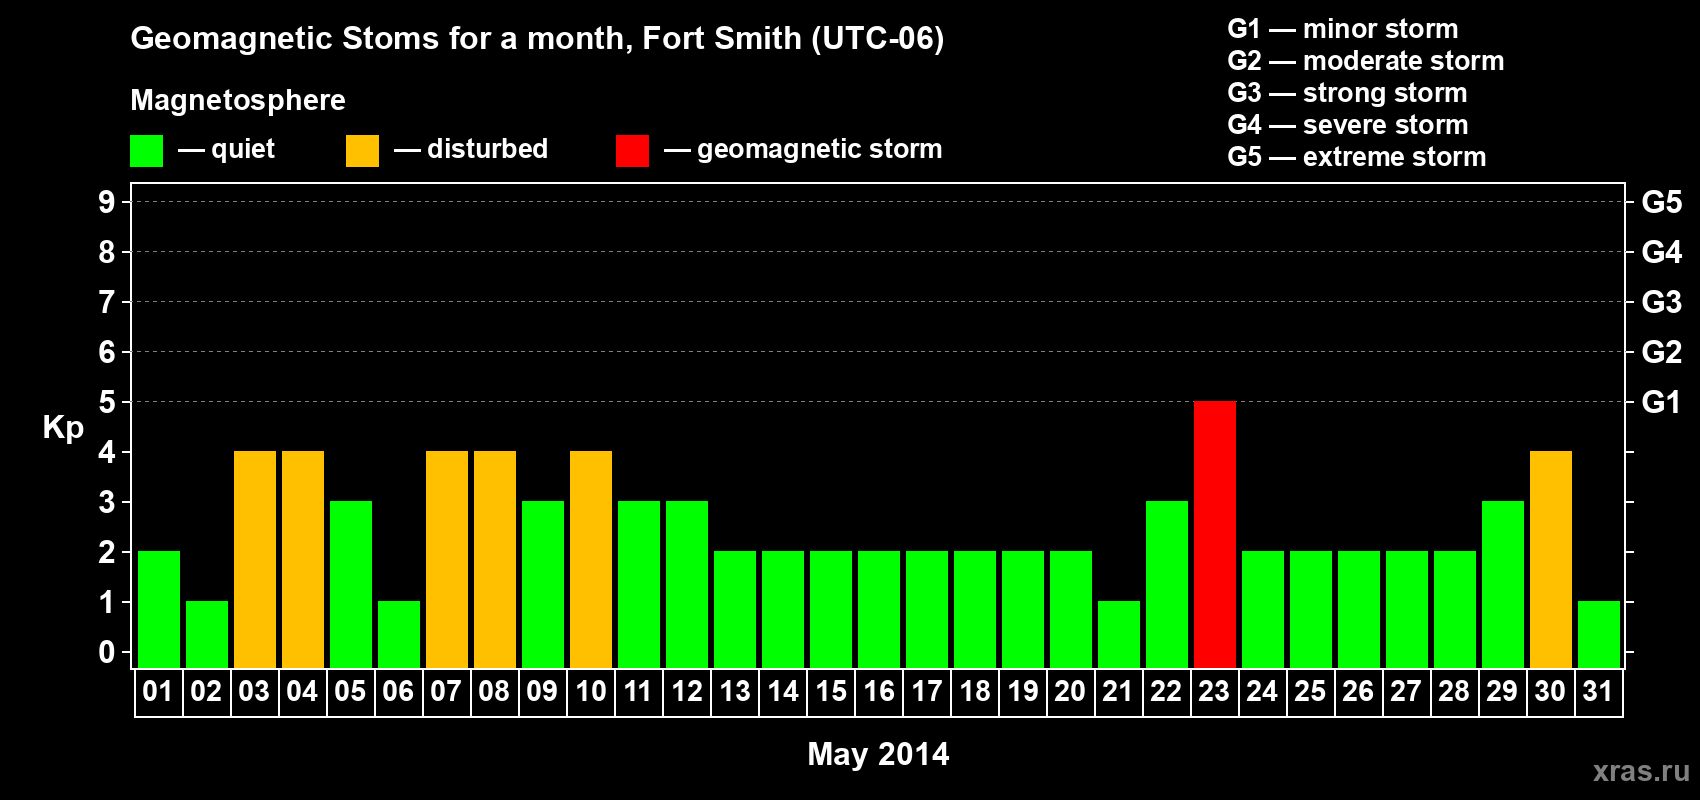
Task: Click 'G3 — strong storm' legend entry
Action: [1348, 93]
